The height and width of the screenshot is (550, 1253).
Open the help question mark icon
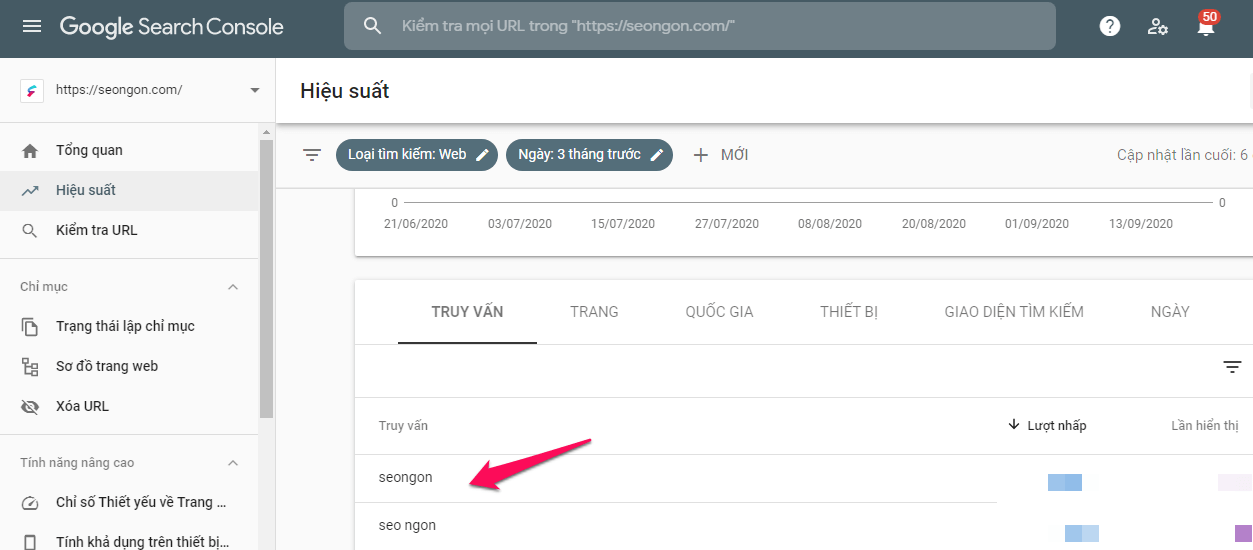click(1110, 27)
